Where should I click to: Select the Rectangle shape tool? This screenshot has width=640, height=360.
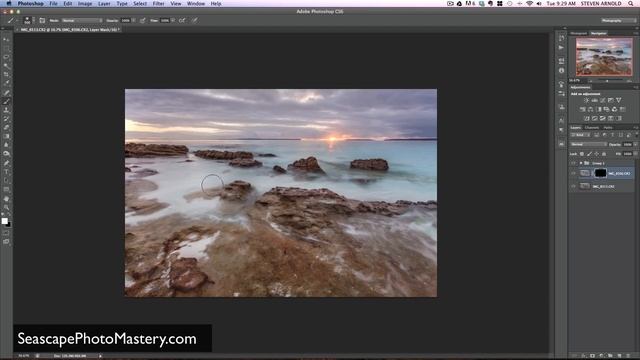pyautogui.click(x=6, y=189)
